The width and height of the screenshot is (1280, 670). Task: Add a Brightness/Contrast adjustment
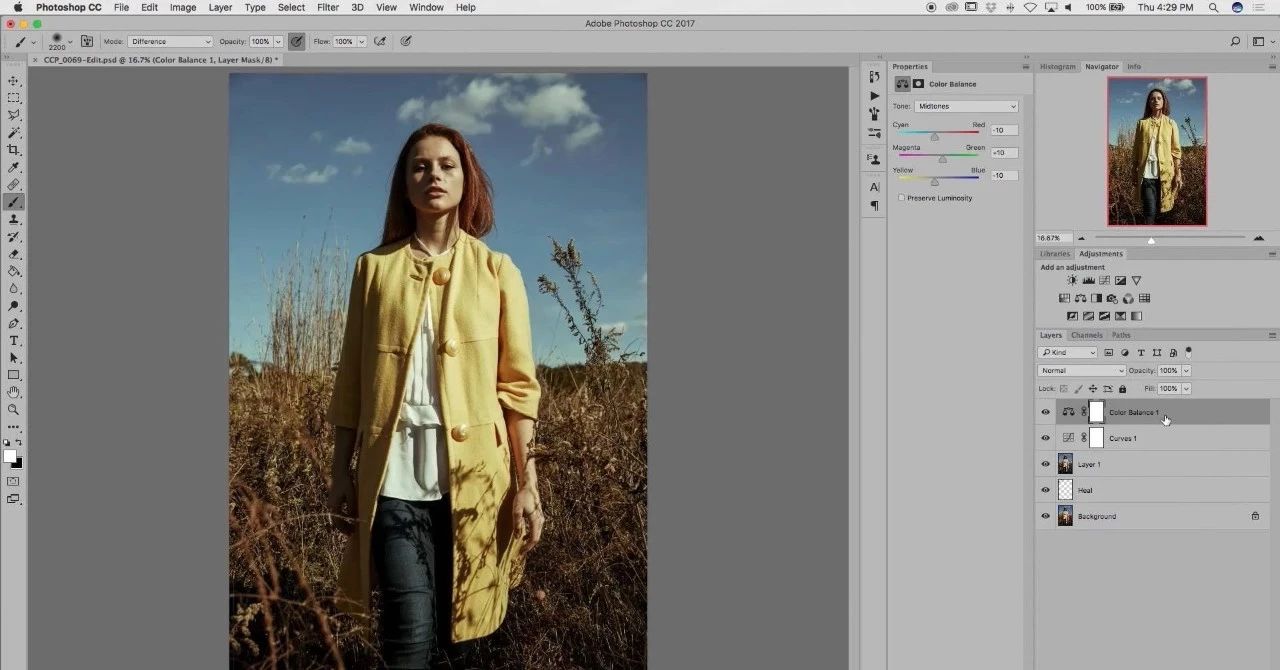[x=1072, y=281]
